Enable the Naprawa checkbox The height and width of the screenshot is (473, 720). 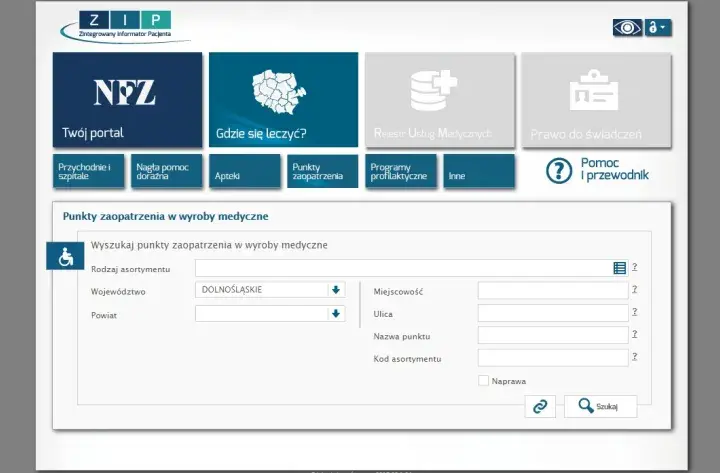coord(484,381)
